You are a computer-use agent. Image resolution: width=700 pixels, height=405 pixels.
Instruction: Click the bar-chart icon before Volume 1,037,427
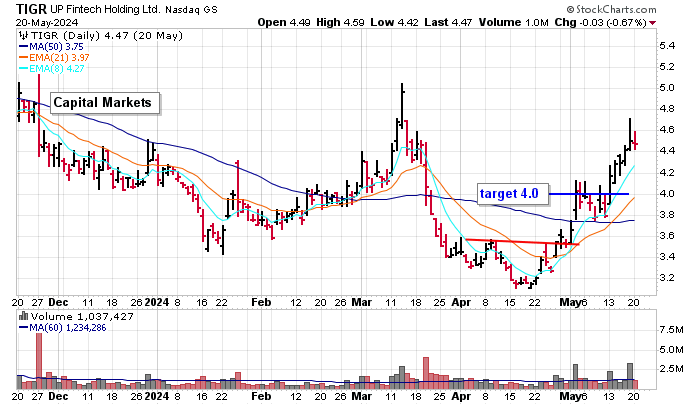tap(23, 316)
